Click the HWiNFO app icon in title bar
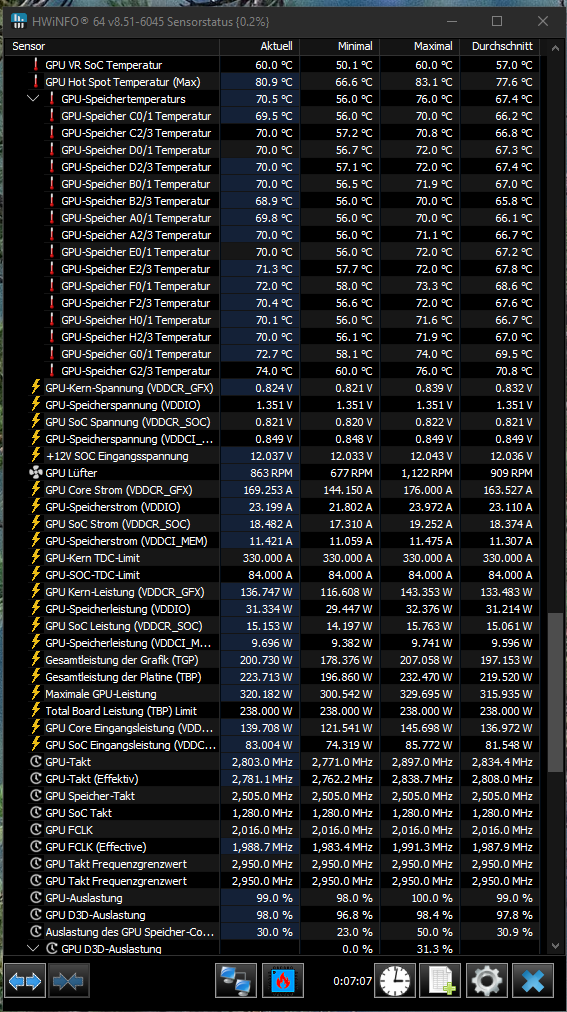The width and height of the screenshot is (567, 1012). click(19, 21)
